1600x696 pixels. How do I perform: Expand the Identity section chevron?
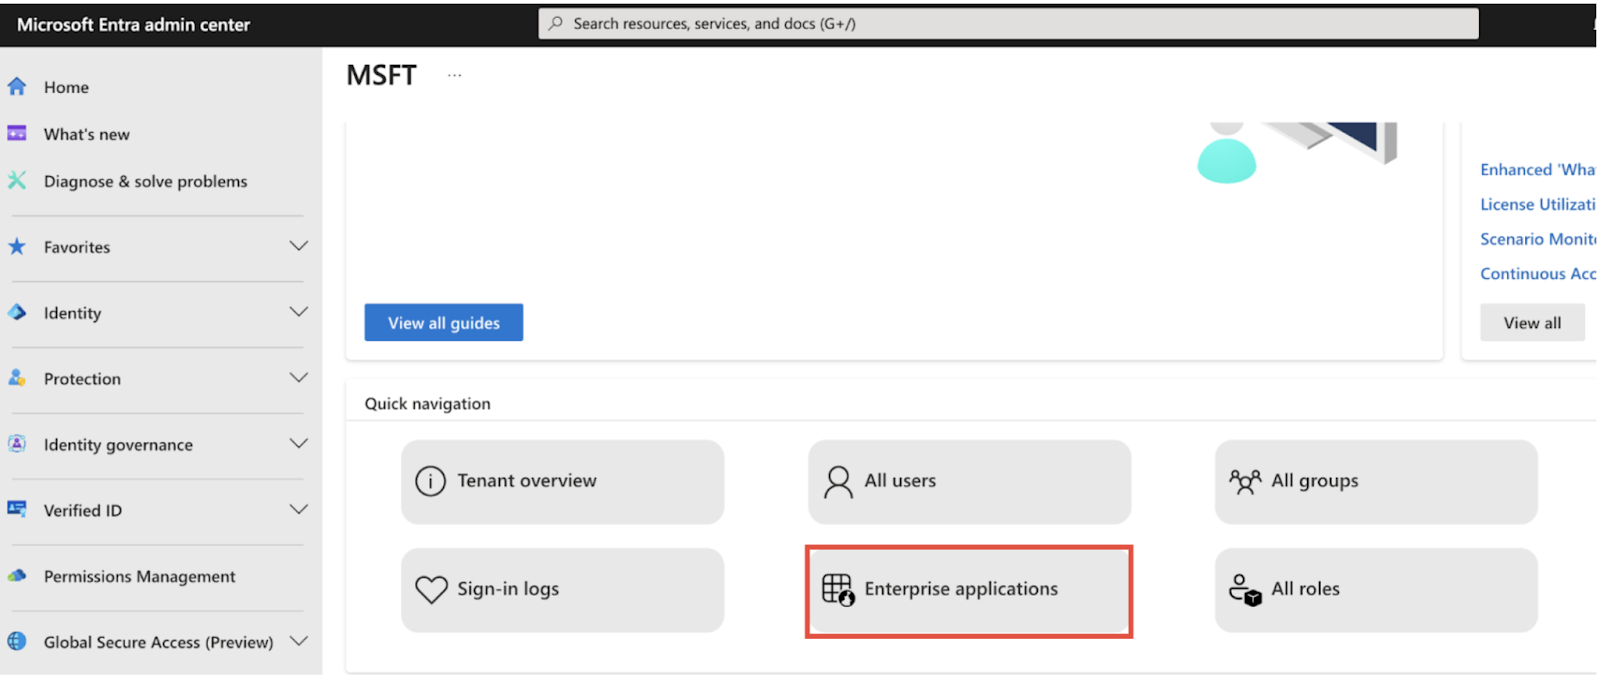click(x=298, y=312)
